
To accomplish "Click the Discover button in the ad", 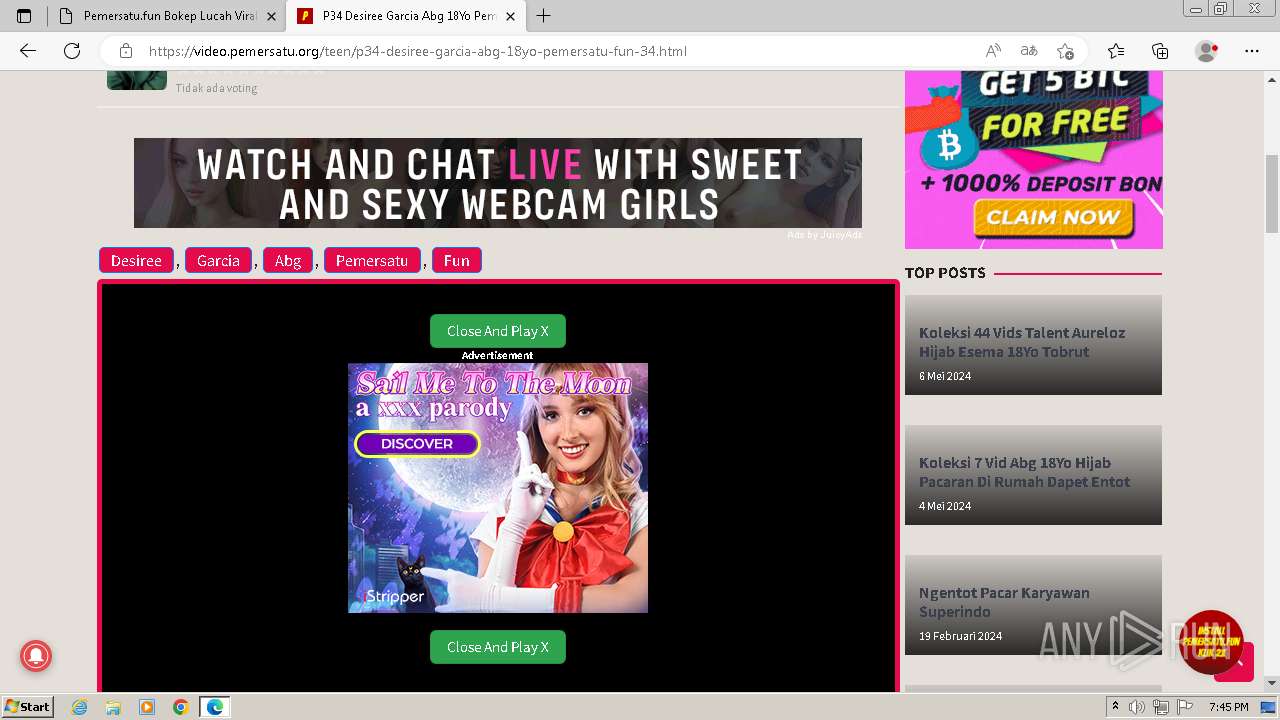I will pos(417,444).
